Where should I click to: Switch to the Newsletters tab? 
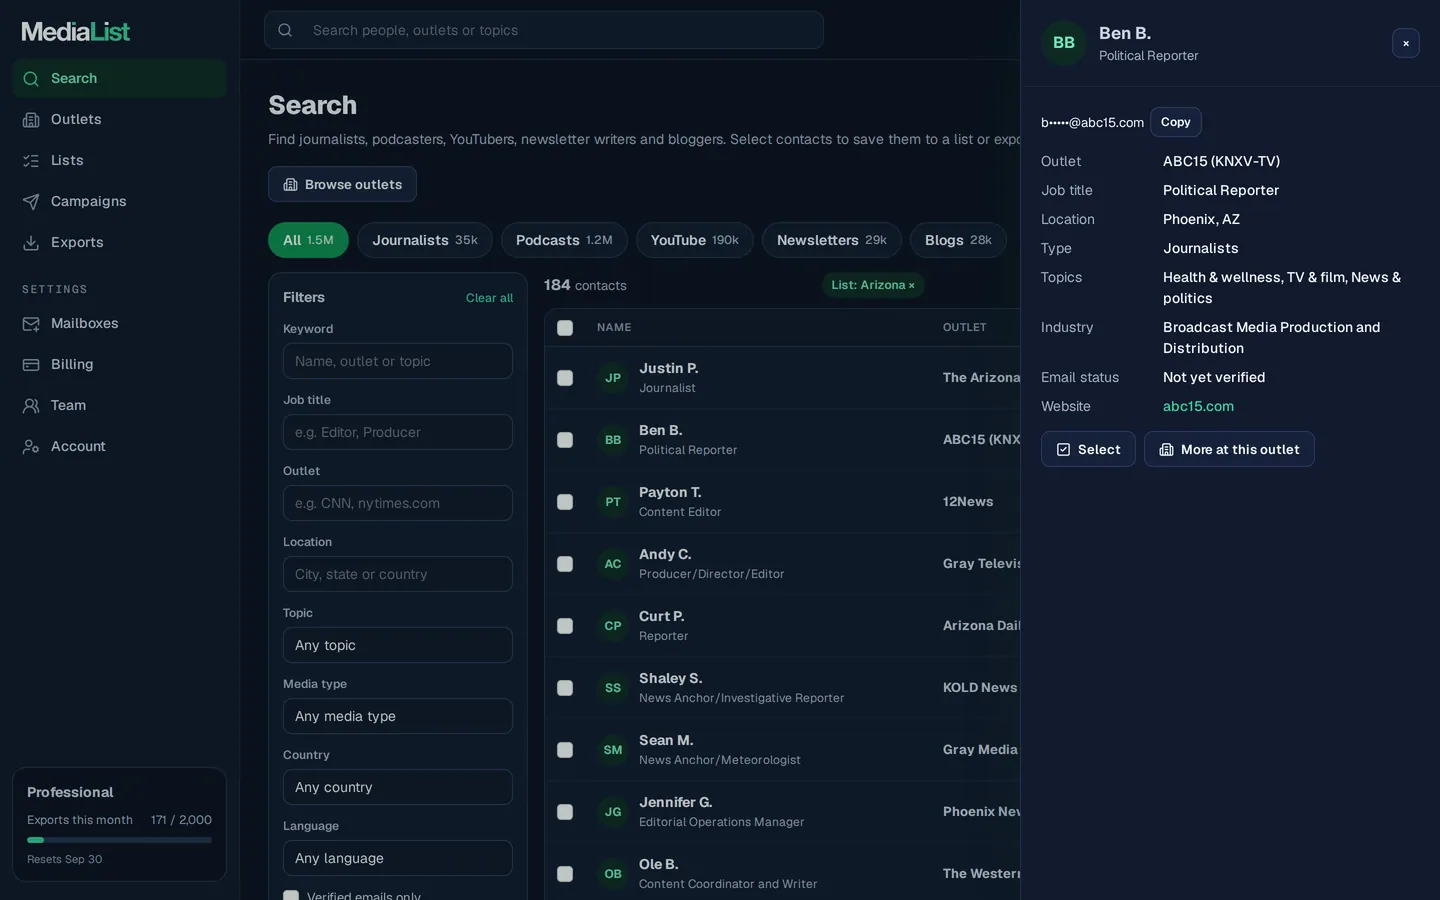832,240
